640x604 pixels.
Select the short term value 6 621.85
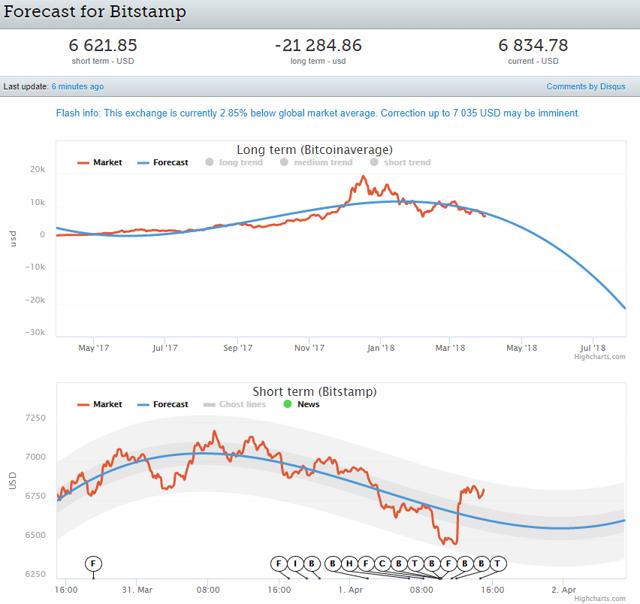103,45
